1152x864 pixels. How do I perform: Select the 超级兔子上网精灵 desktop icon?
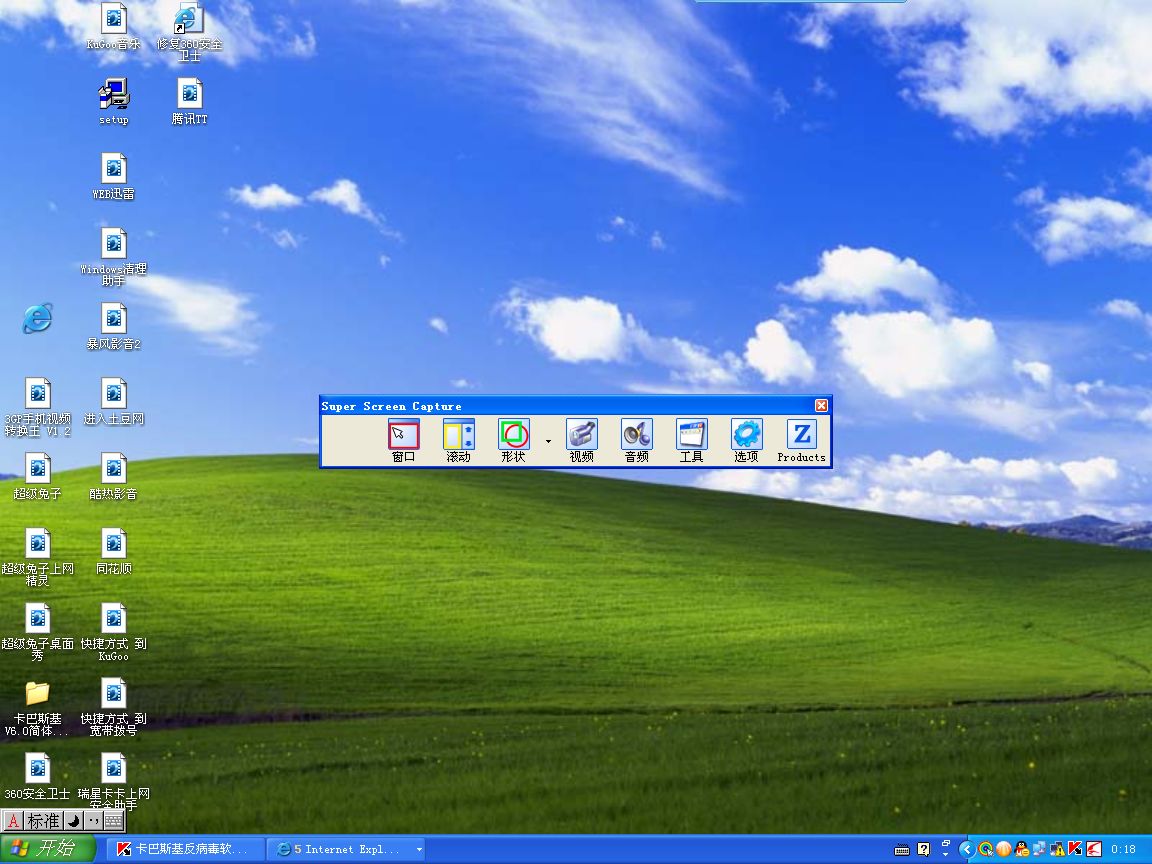coord(37,557)
